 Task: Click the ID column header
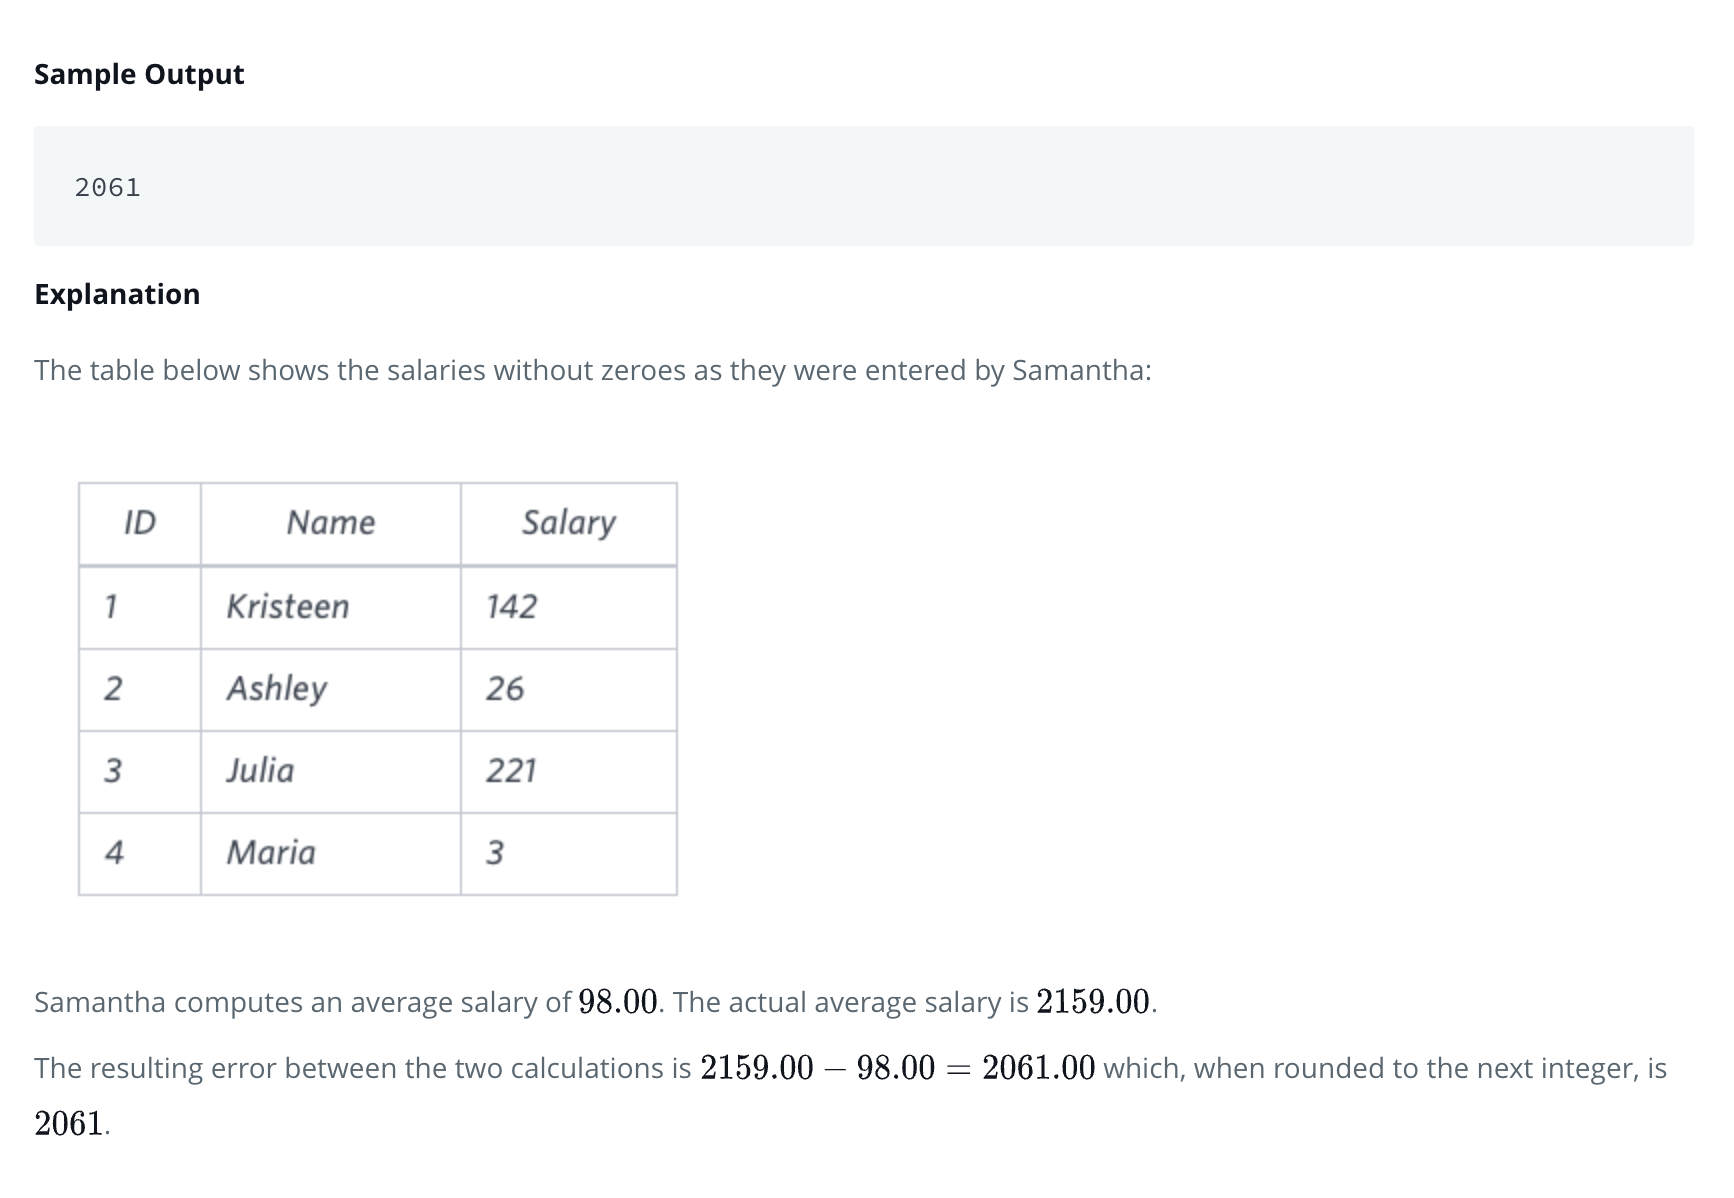pyautogui.click(x=139, y=523)
